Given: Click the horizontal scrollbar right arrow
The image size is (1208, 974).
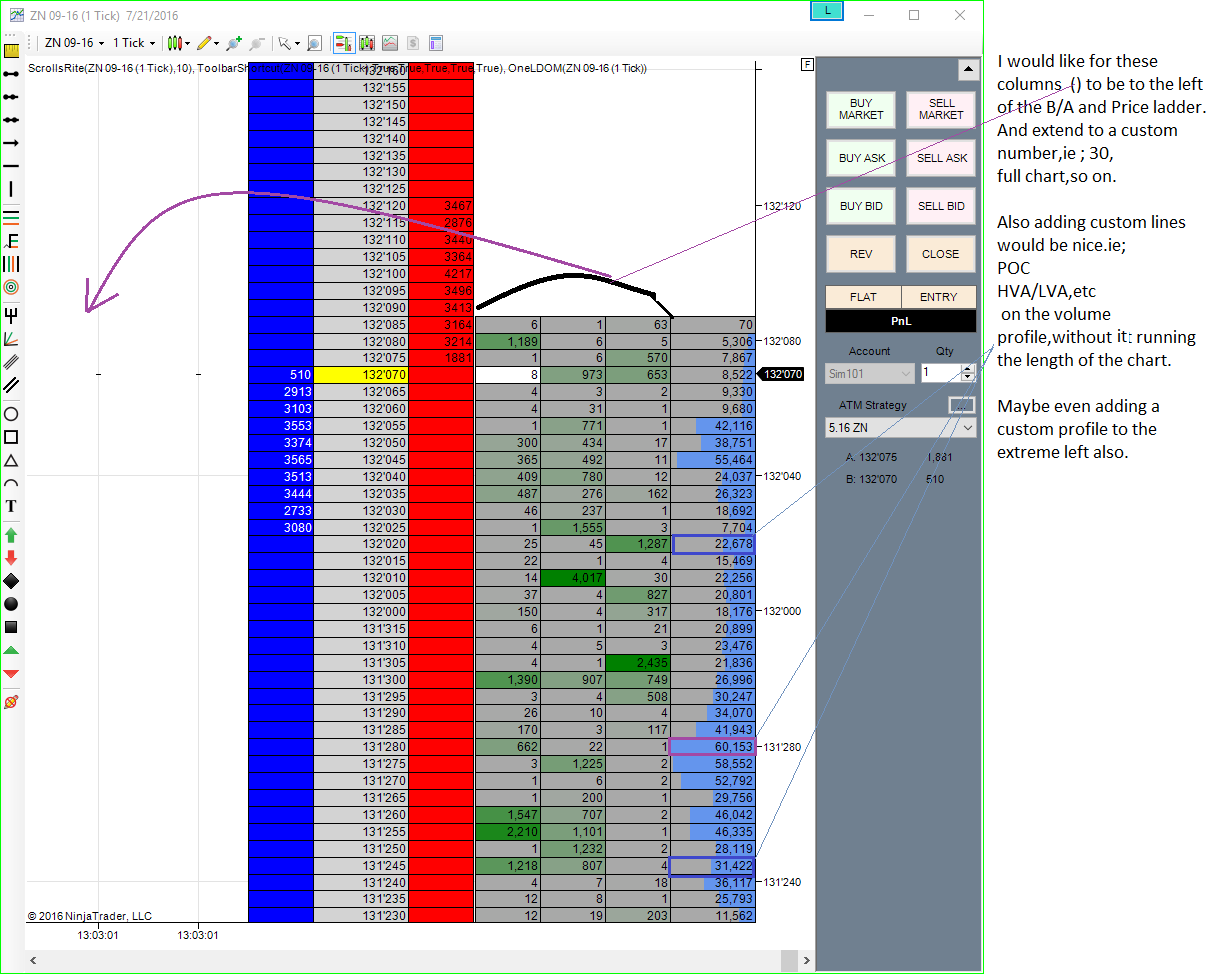Looking at the screenshot, I should 806,960.
